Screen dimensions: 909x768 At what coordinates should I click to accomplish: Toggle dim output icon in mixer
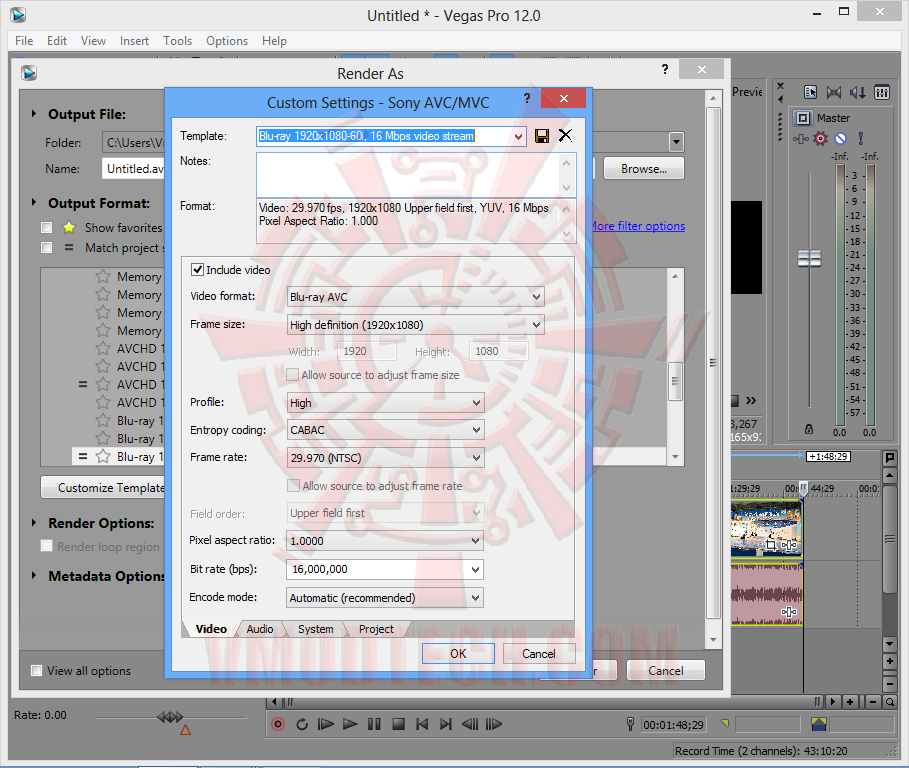(x=858, y=92)
